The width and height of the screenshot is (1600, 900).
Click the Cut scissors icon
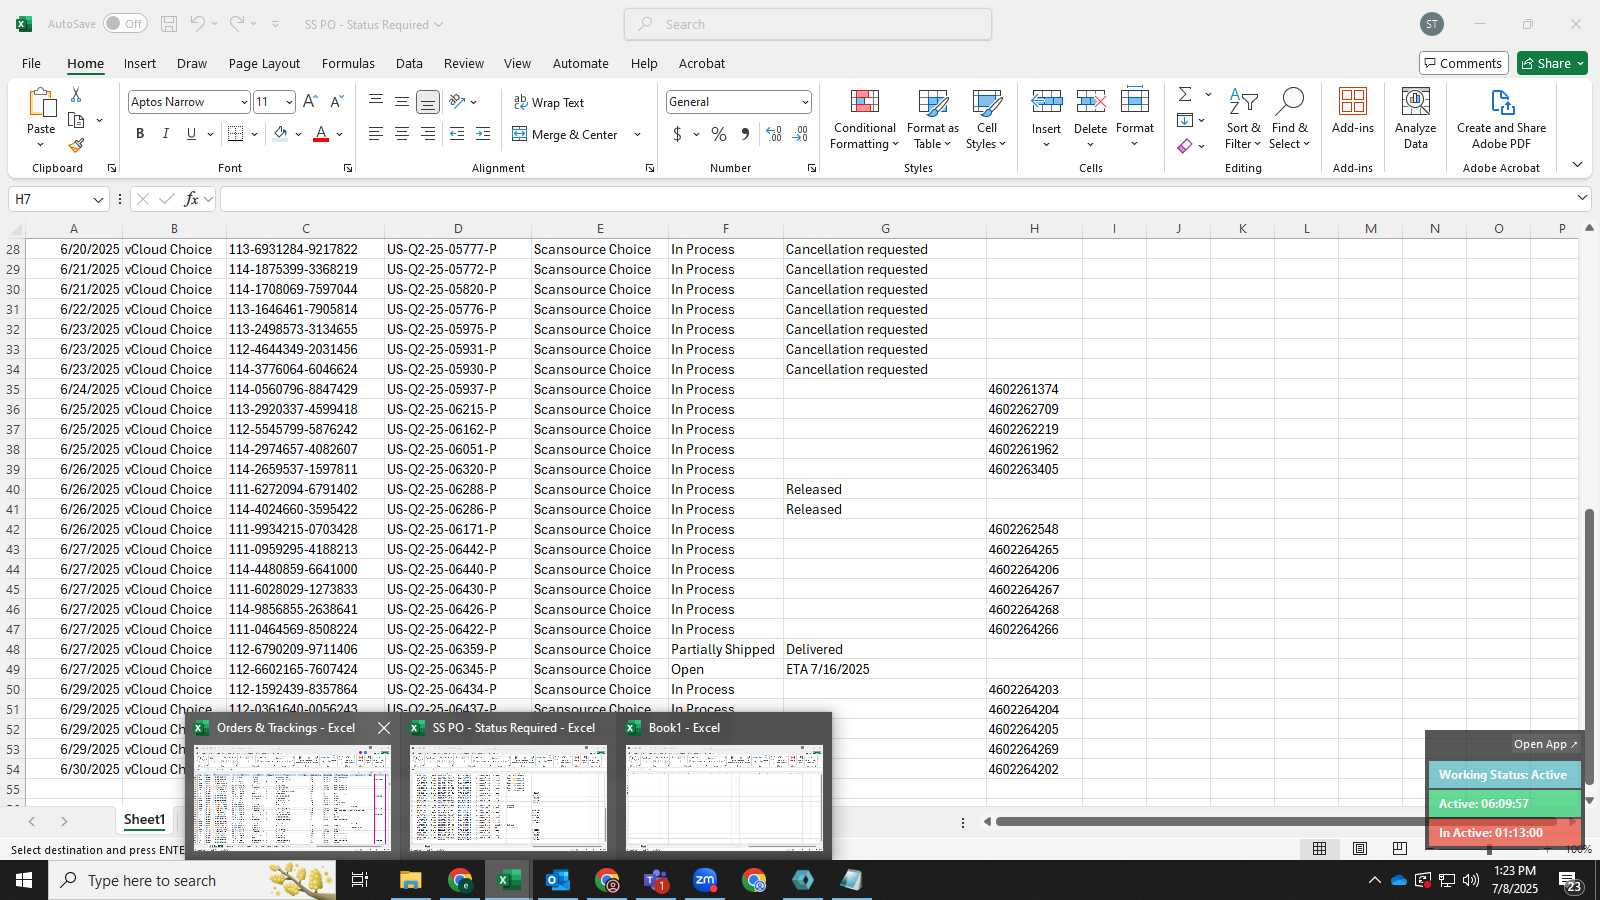pyautogui.click(x=76, y=94)
